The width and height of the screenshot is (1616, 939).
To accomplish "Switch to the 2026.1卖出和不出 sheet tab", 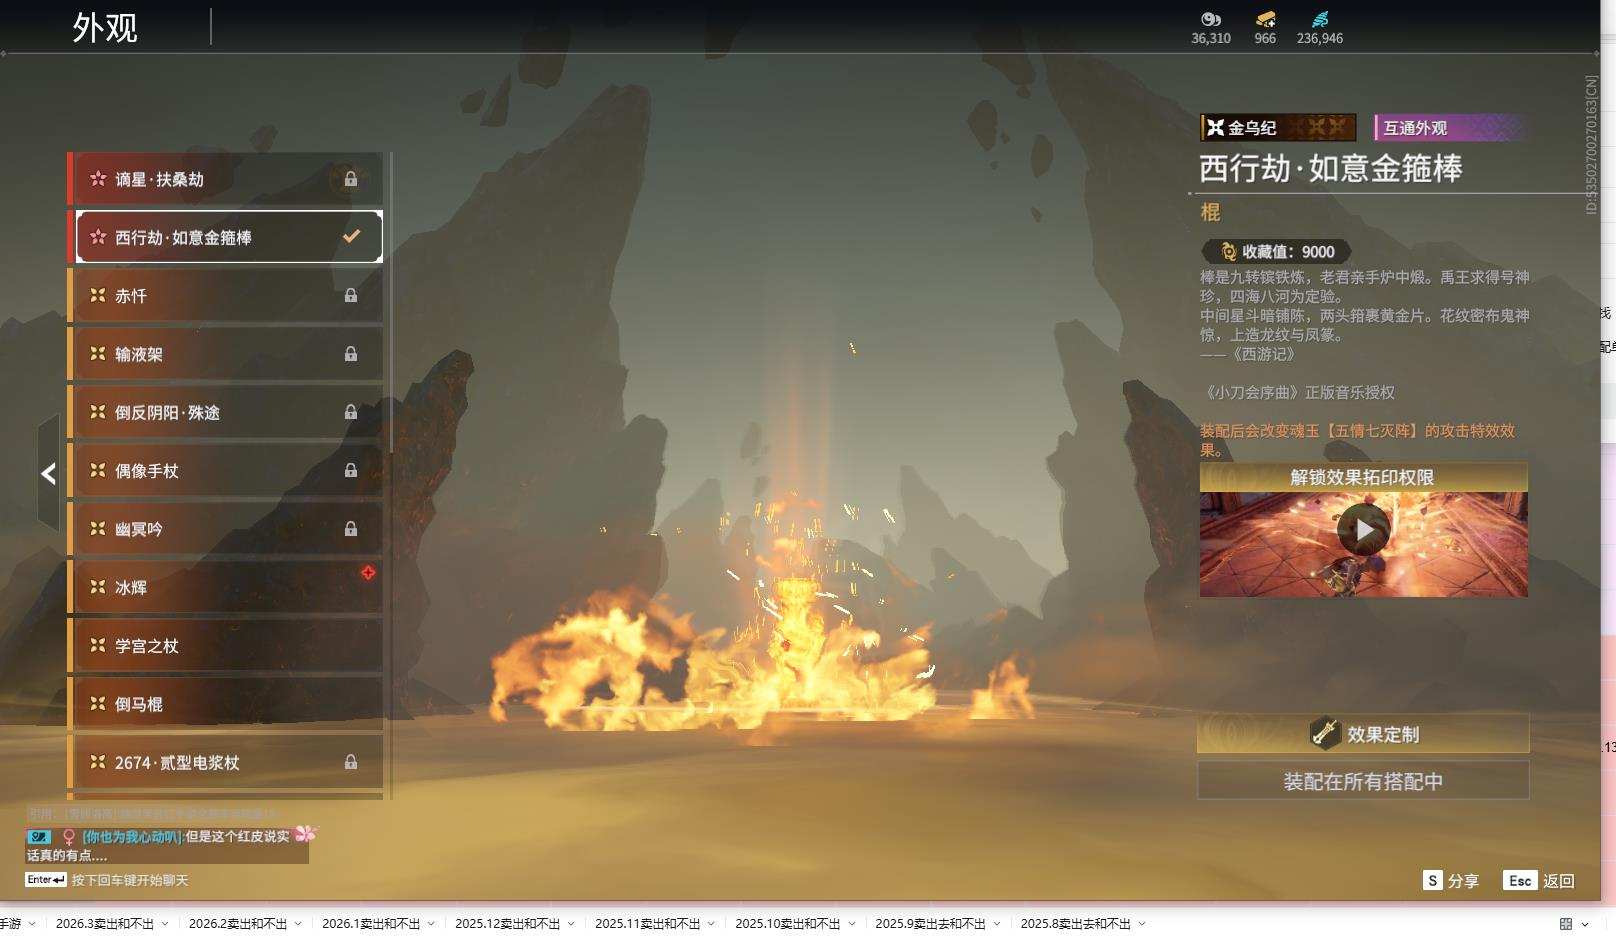I will pyautogui.click(x=370, y=924).
